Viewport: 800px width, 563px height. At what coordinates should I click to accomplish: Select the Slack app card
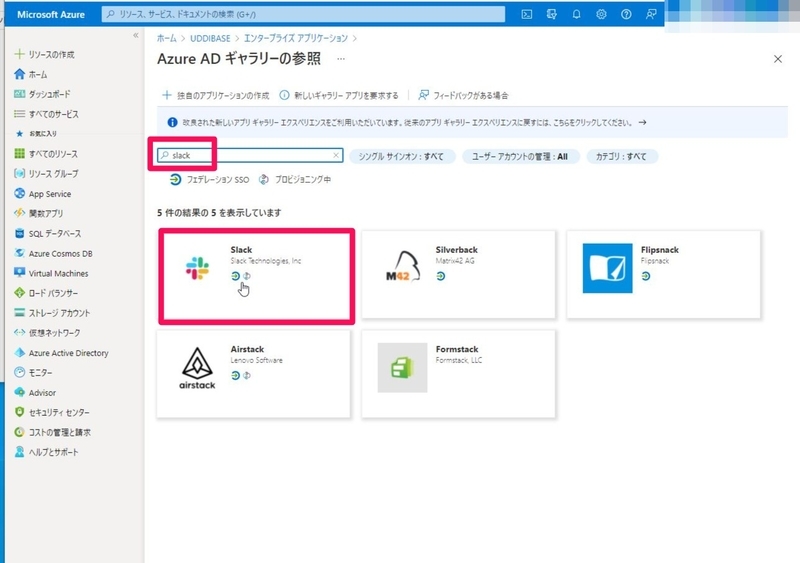point(256,276)
